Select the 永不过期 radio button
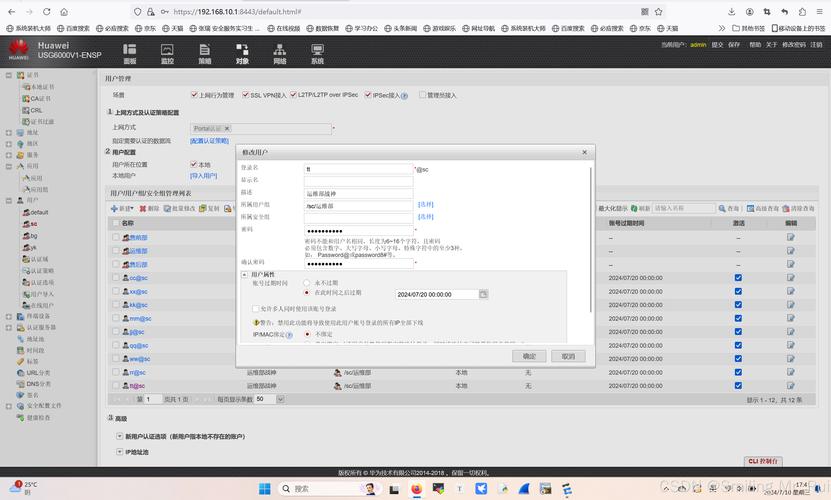Screen dimensions: 831x500 [306, 283]
